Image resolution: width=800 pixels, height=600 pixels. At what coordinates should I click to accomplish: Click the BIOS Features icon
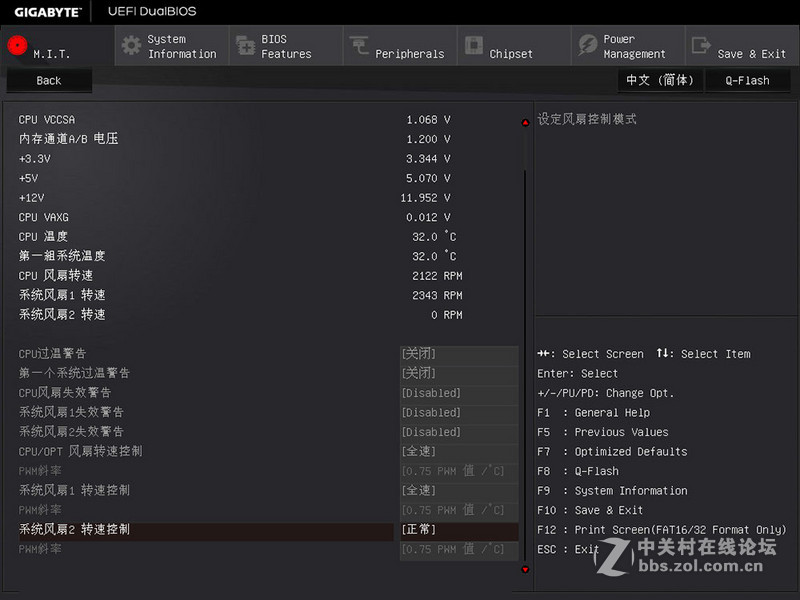tap(245, 46)
